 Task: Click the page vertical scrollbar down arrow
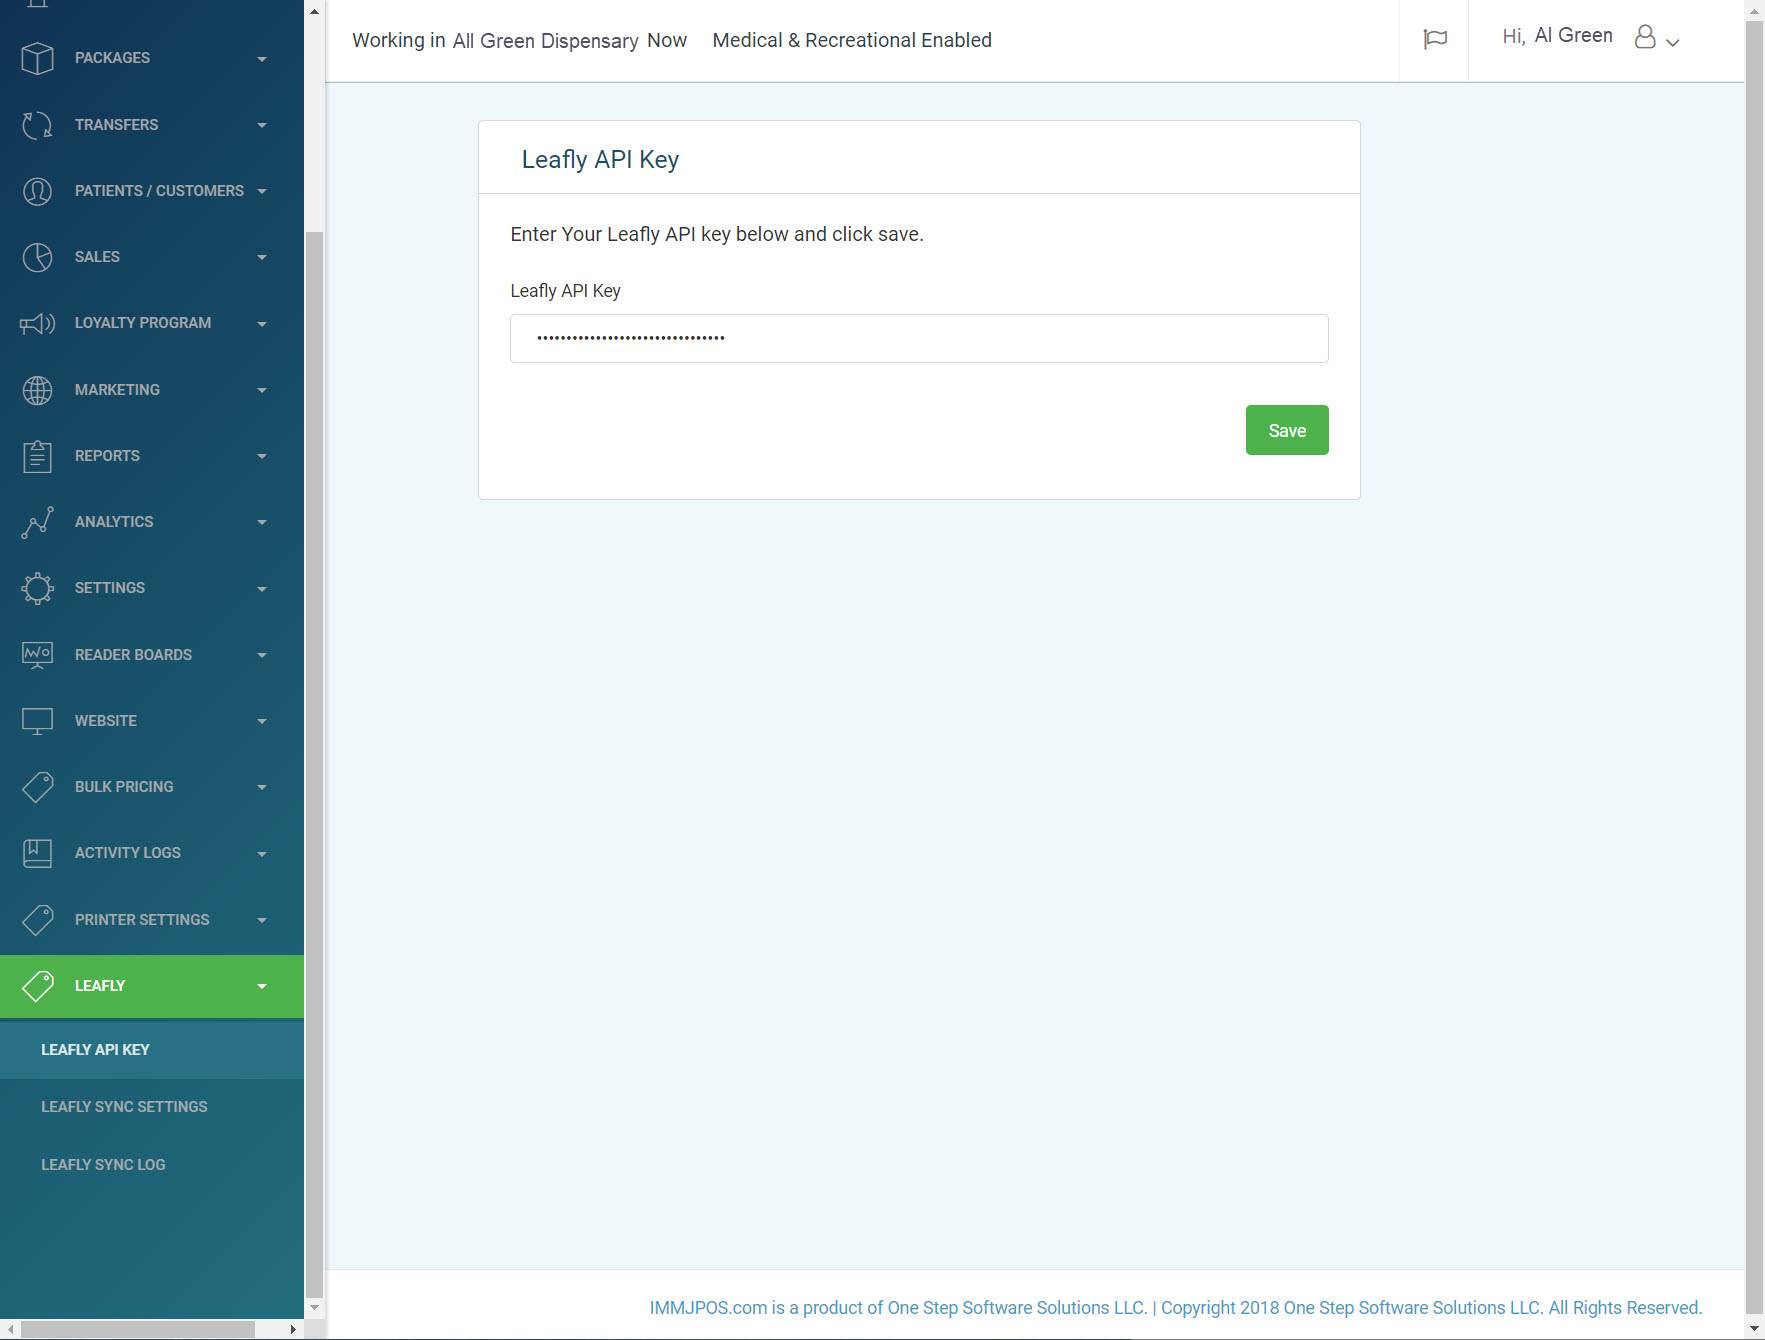click(1754, 1329)
